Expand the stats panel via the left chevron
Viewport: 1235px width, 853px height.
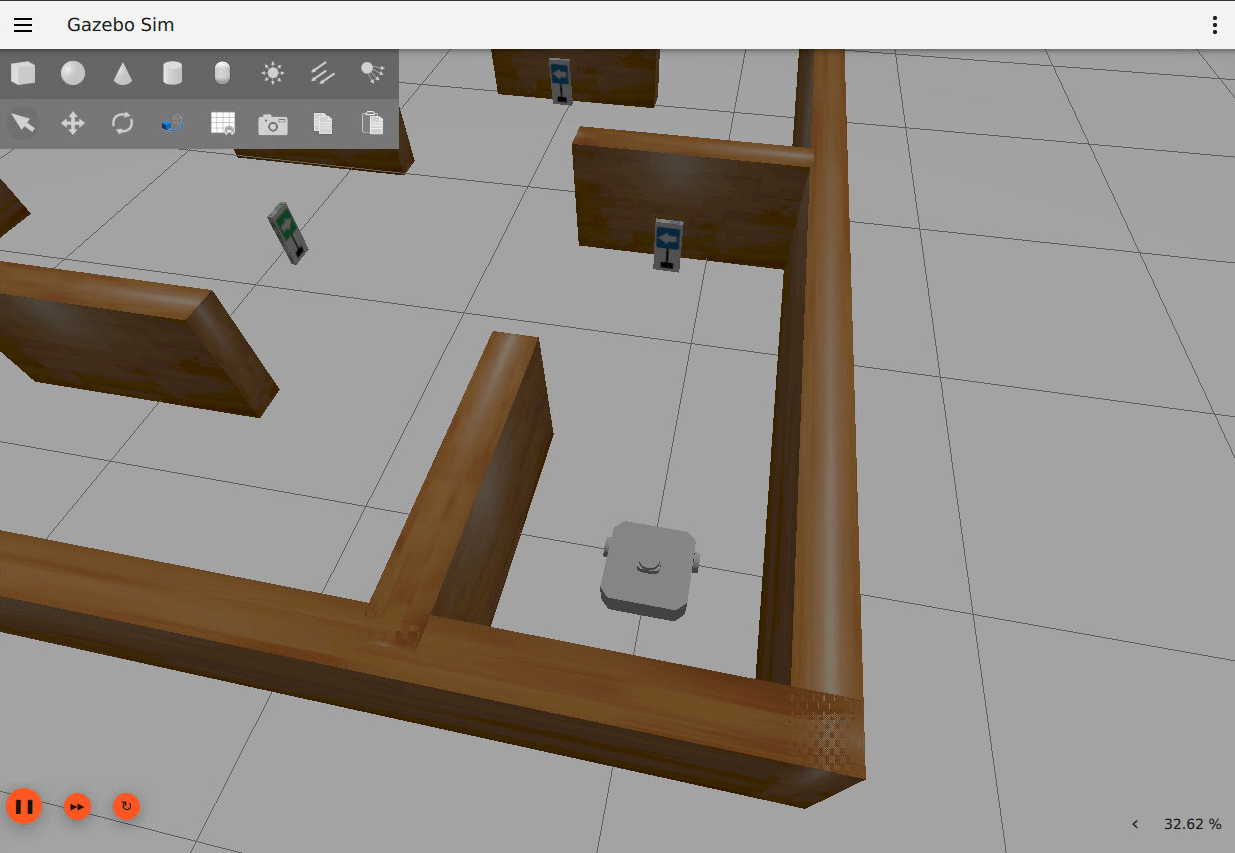pyautogui.click(x=1135, y=824)
